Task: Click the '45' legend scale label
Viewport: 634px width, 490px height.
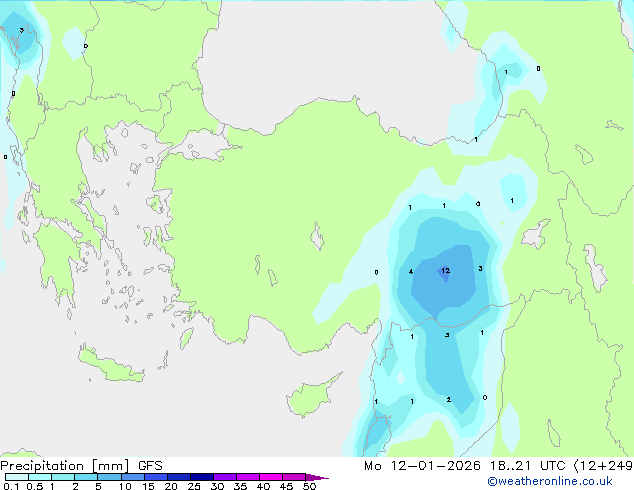Action: click(x=286, y=486)
